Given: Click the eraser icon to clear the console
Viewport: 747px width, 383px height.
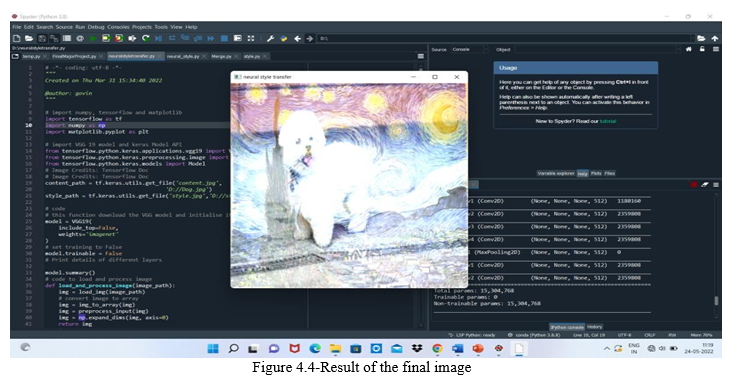Looking at the screenshot, I should pos(705,184).
